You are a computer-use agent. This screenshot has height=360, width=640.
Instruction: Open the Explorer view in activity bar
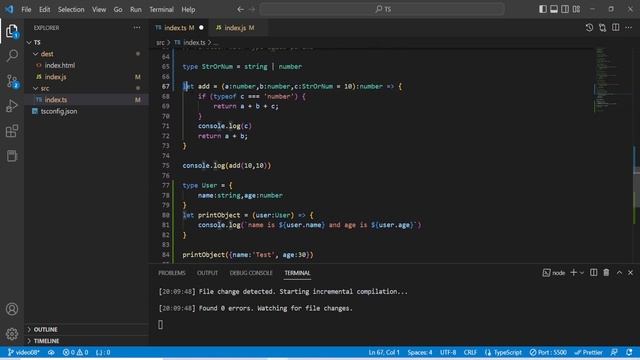click(12, 31)
